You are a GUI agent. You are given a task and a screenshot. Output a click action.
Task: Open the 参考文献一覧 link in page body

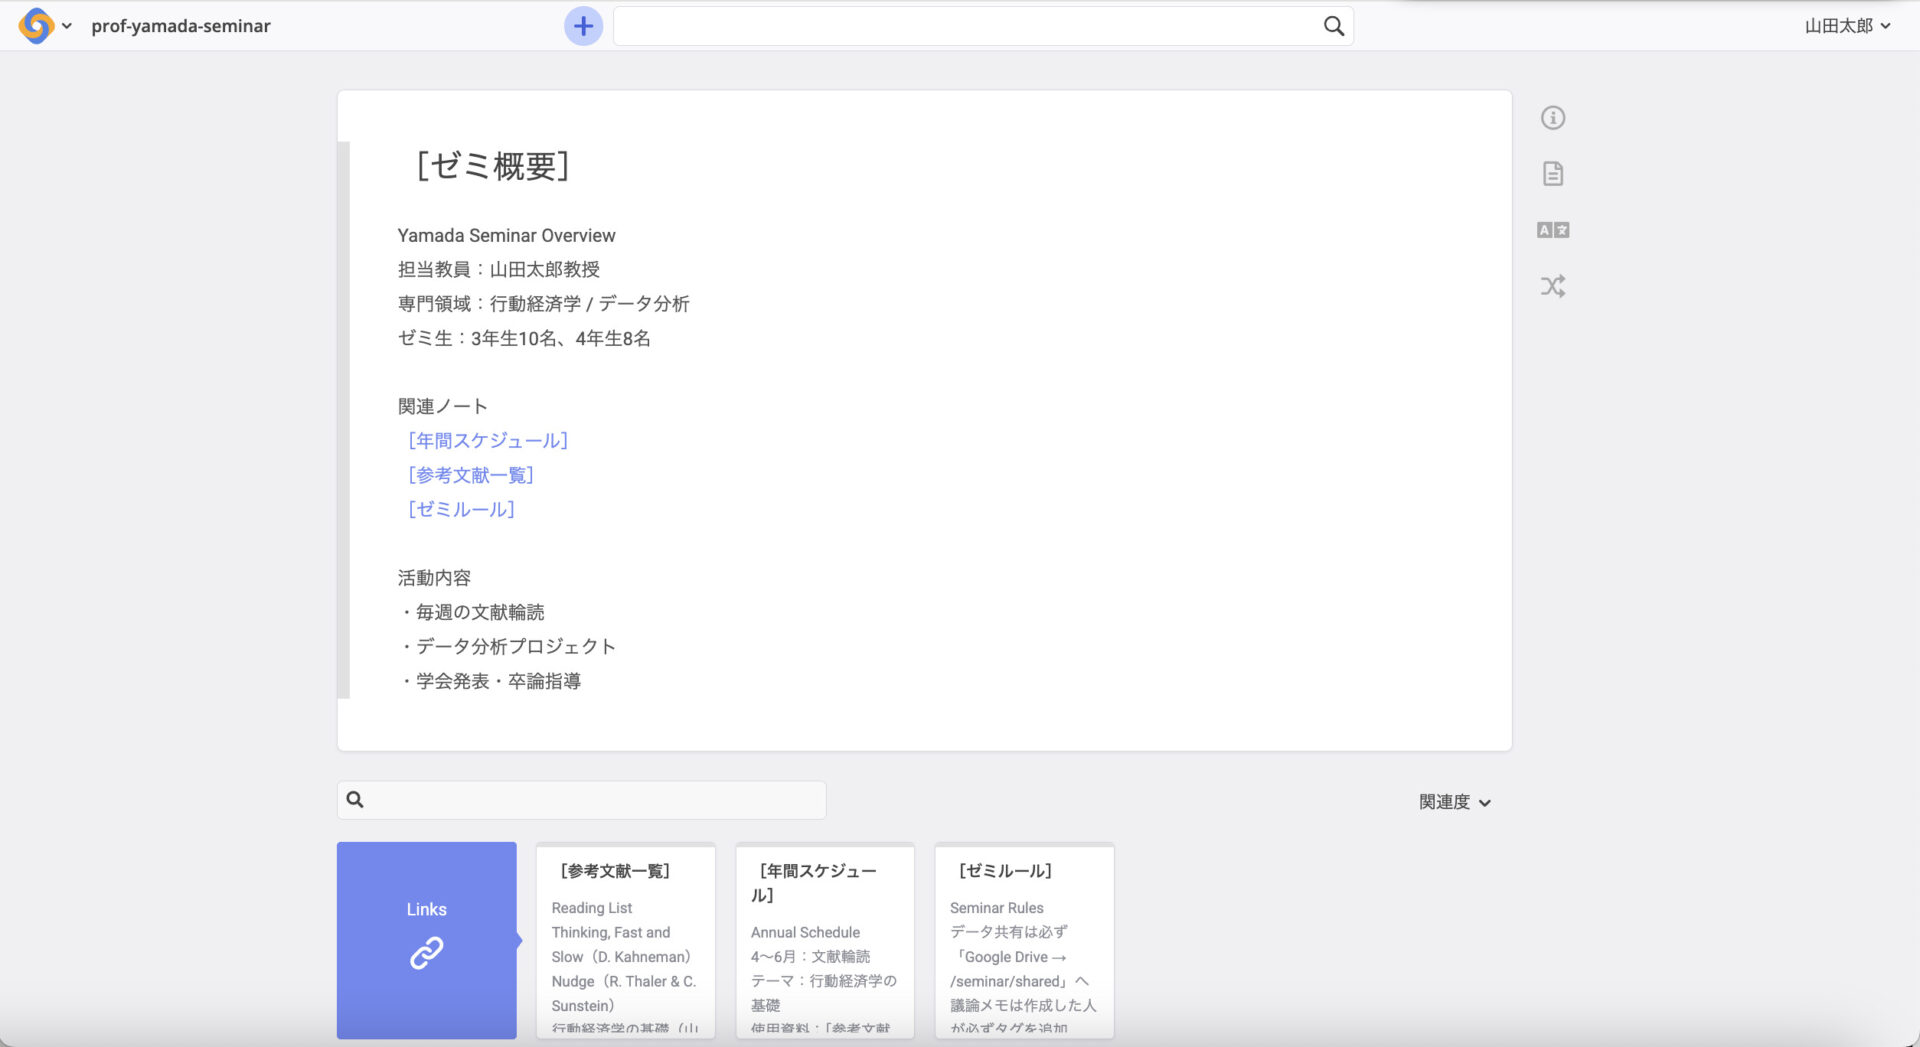pos(471,474)
